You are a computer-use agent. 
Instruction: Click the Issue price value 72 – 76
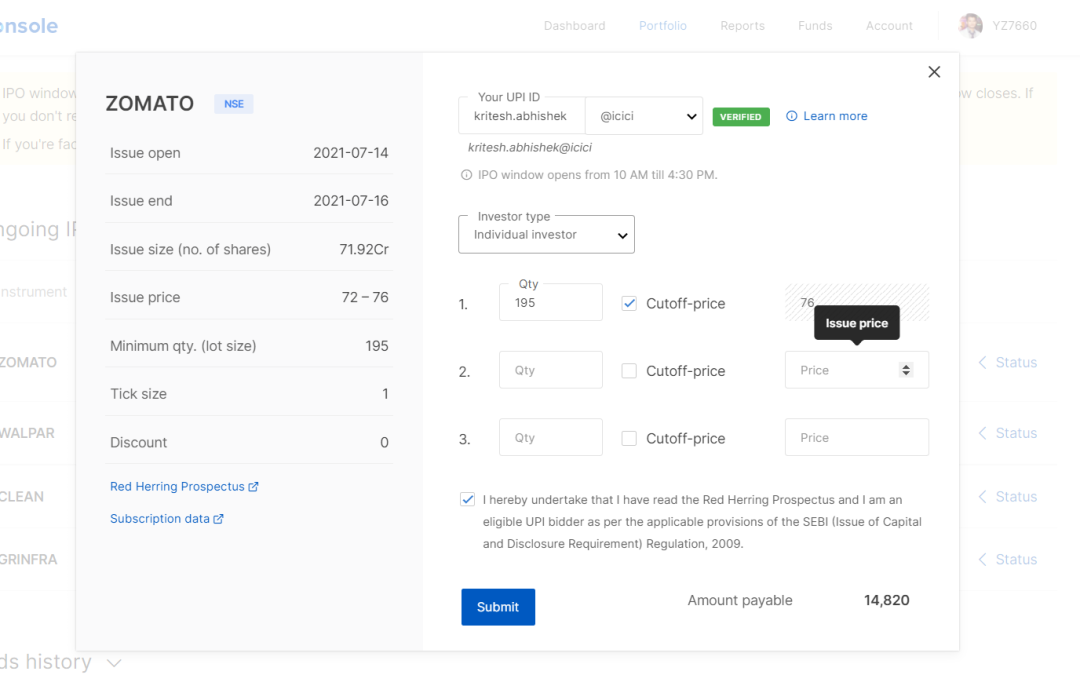(x=365, y=297)
